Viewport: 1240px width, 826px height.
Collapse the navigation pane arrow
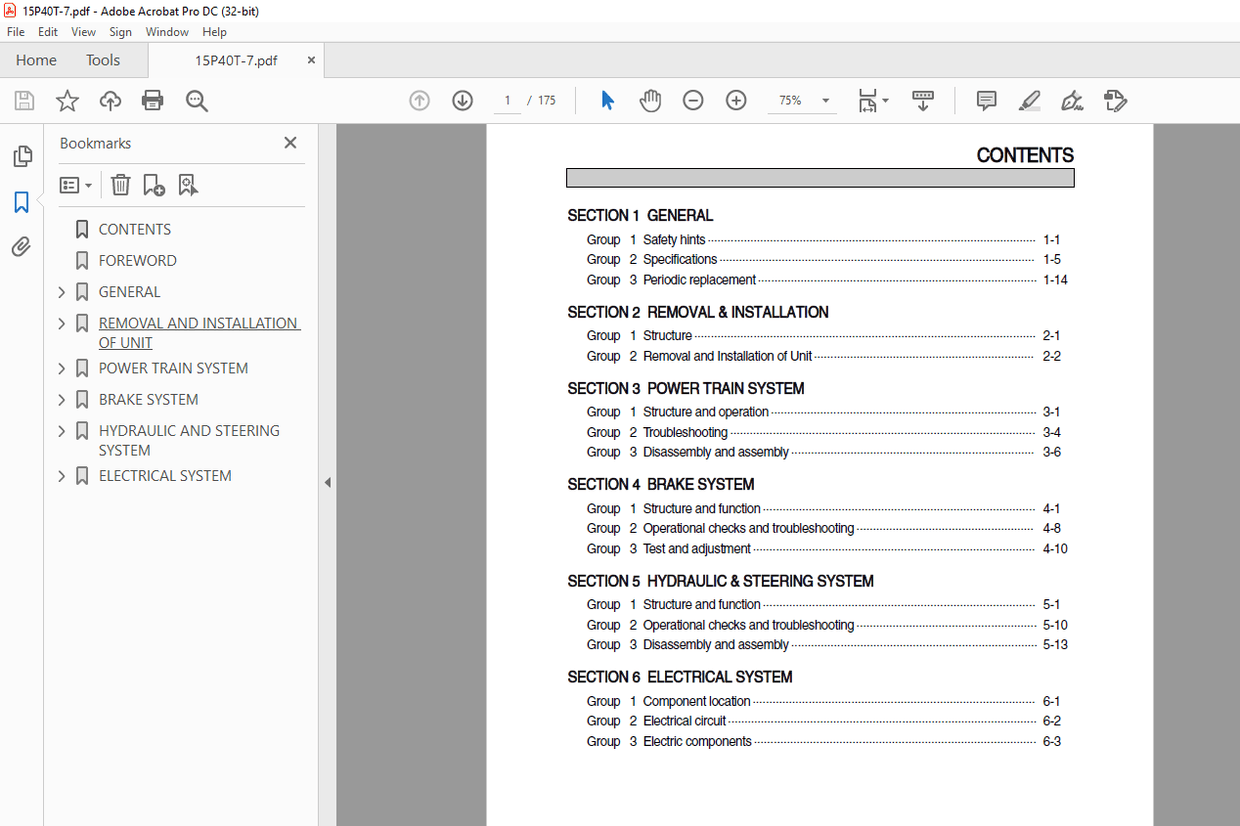[x=327, y=482]
